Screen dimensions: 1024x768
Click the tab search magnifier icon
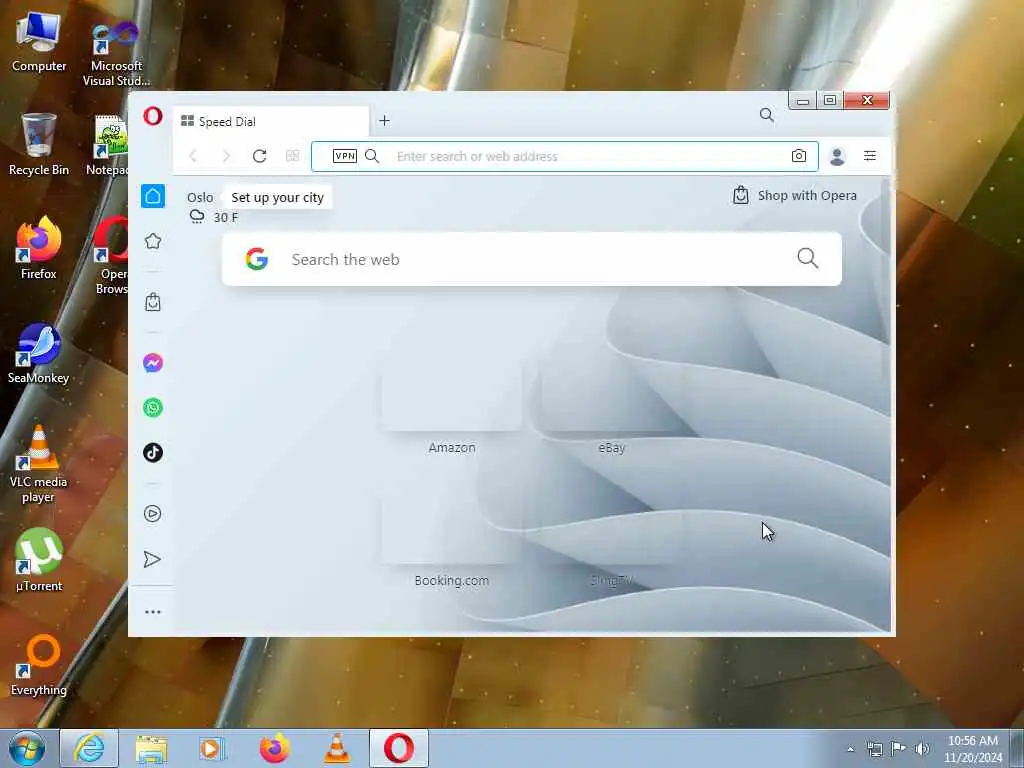pos(767,116)
